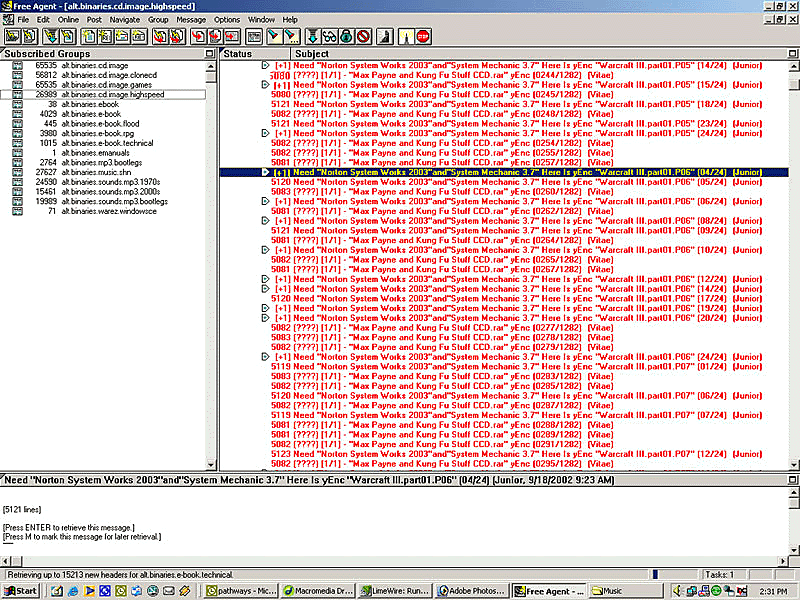The height and width of the screenshot is (600, 800).
Task: Expand thread Warcraft III.part01.P06 (10/24)
Action: tap(265, 249)
